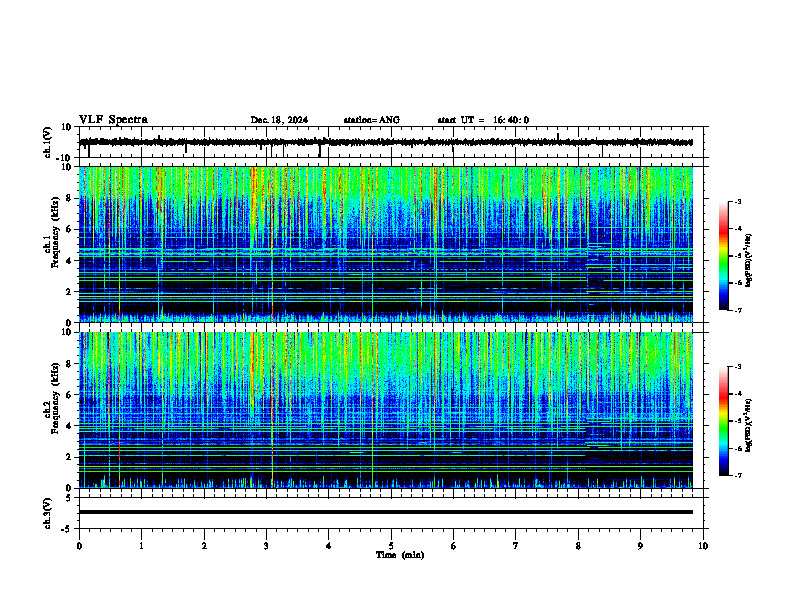Click the "6" kHz tick on ch.2 spectrogram

[x=69, y=395]
